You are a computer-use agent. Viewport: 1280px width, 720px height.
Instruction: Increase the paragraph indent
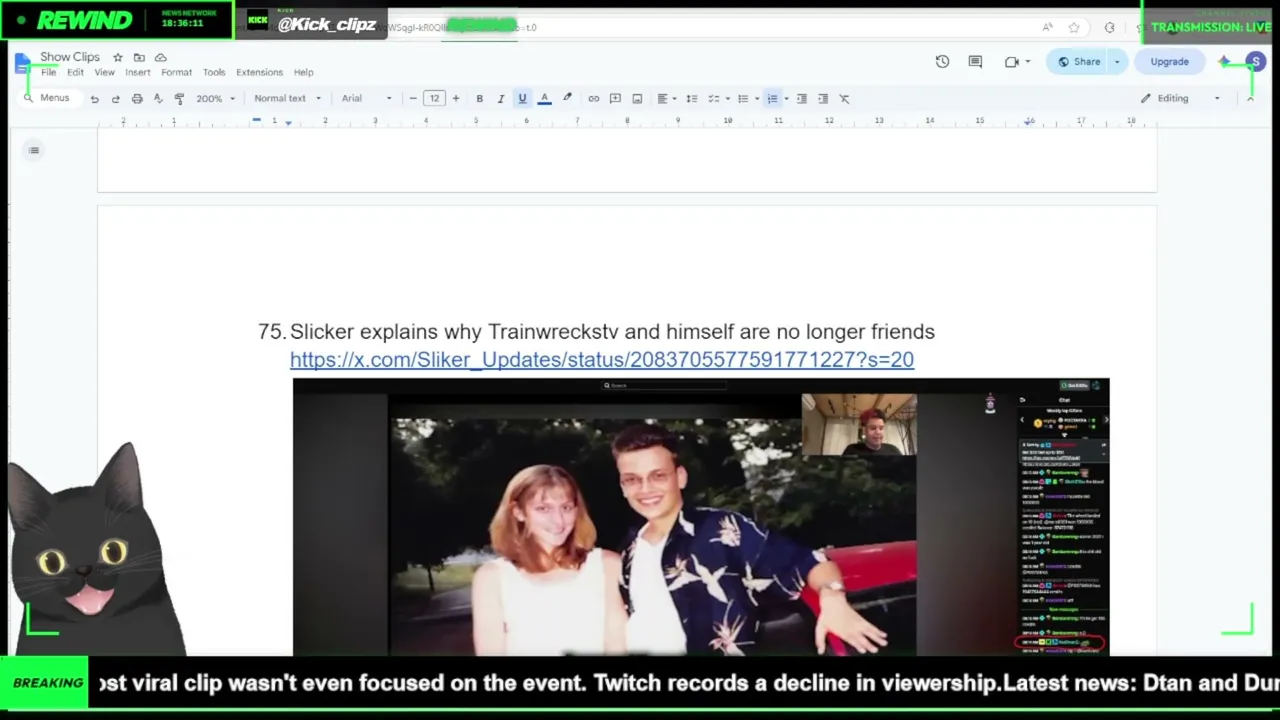[x=823, y=99]
